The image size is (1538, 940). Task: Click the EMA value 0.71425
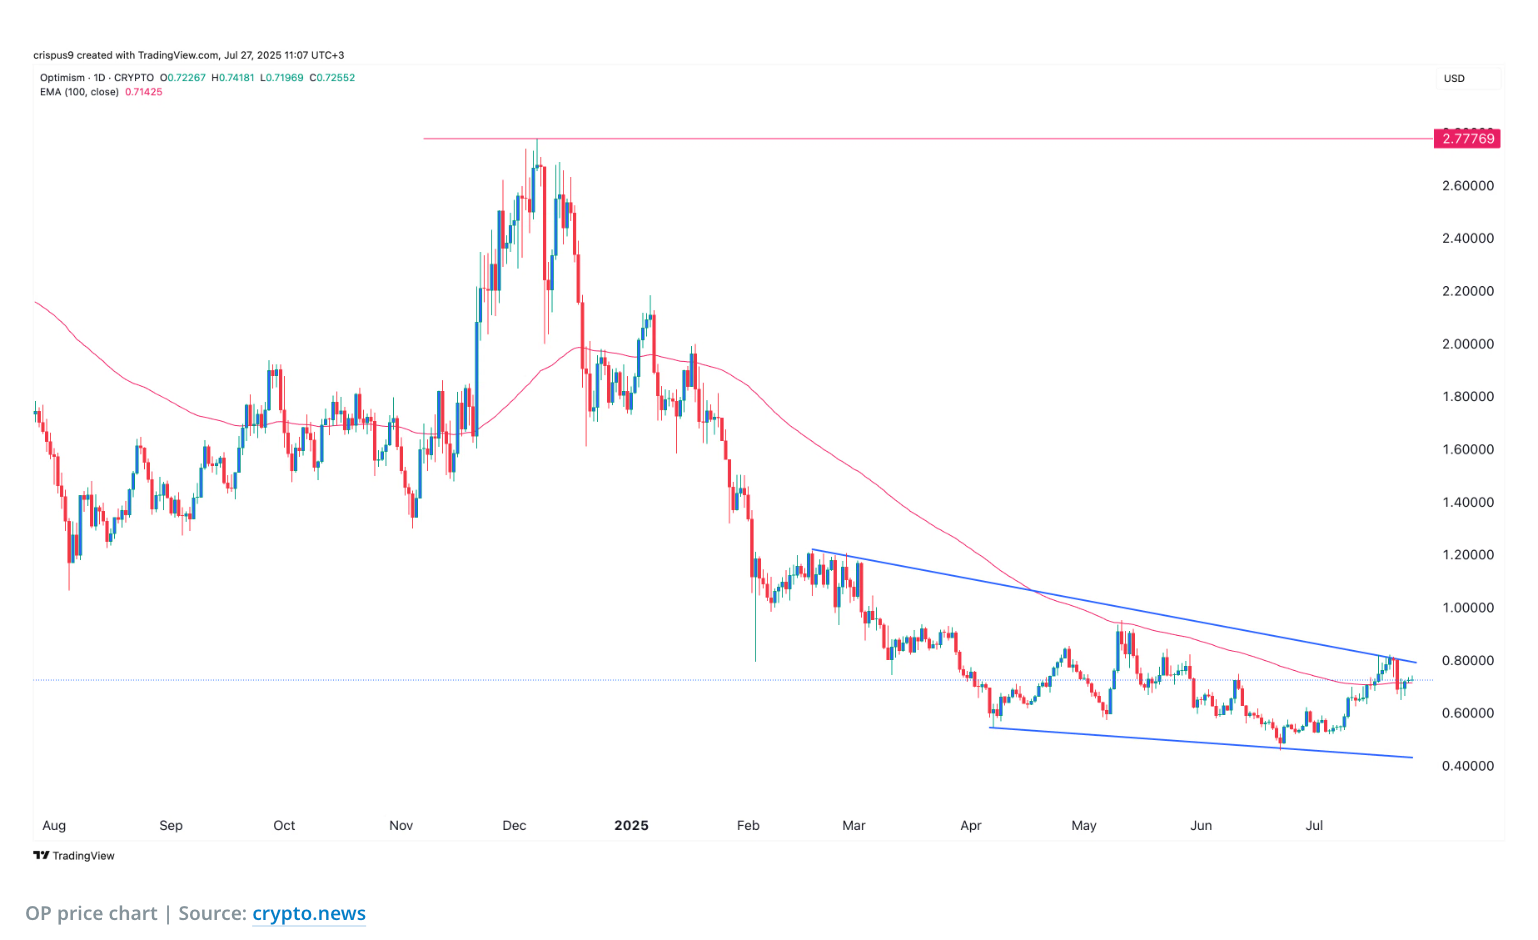144,92
